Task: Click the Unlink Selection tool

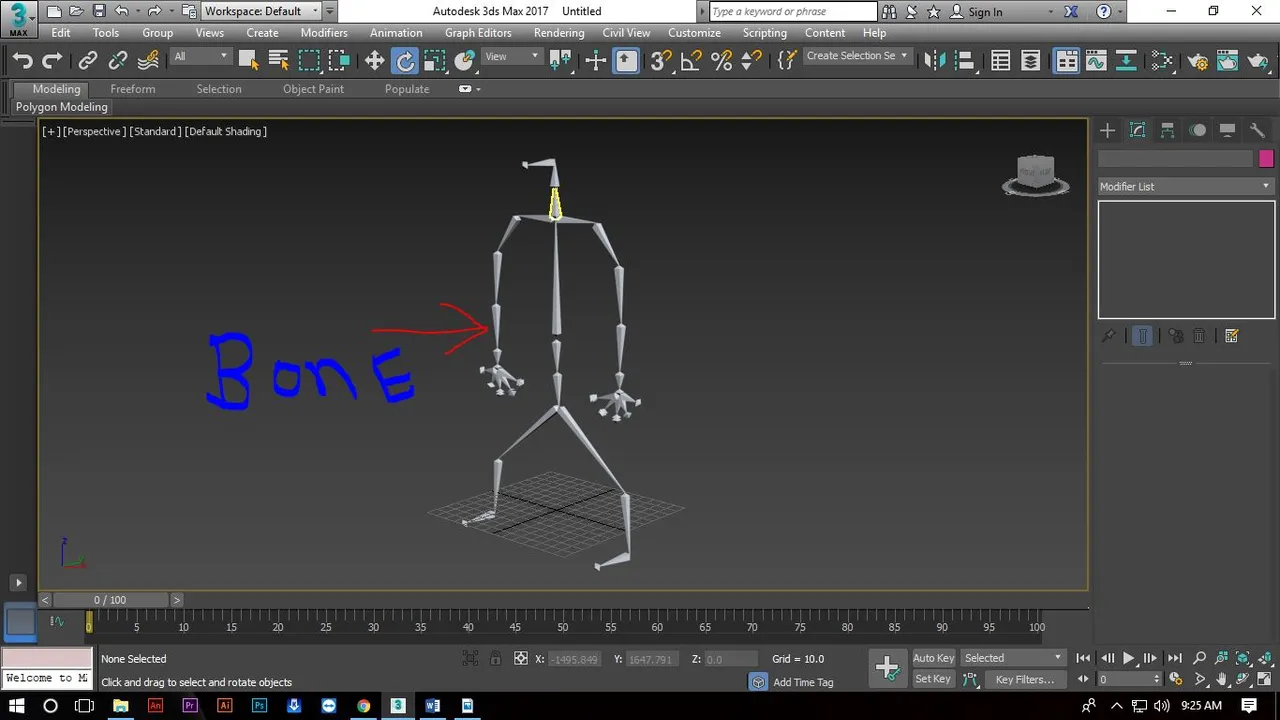Action: [118, 61]
